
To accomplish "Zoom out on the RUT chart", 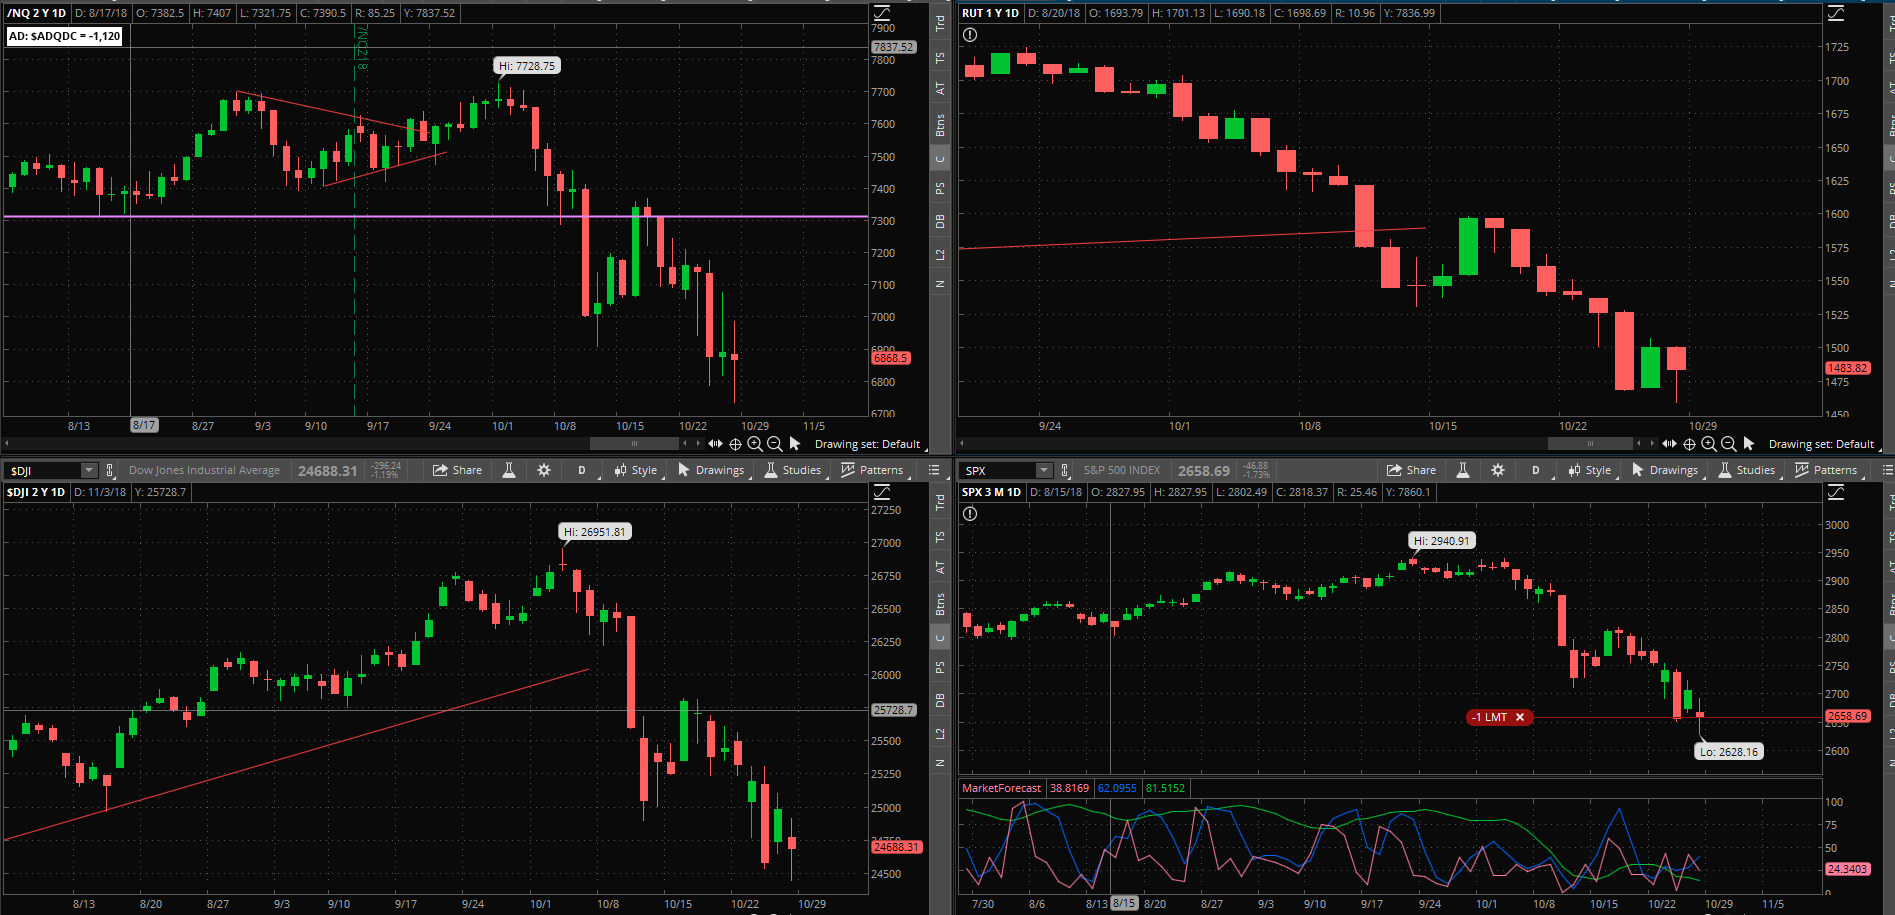I will point(1728,444).
